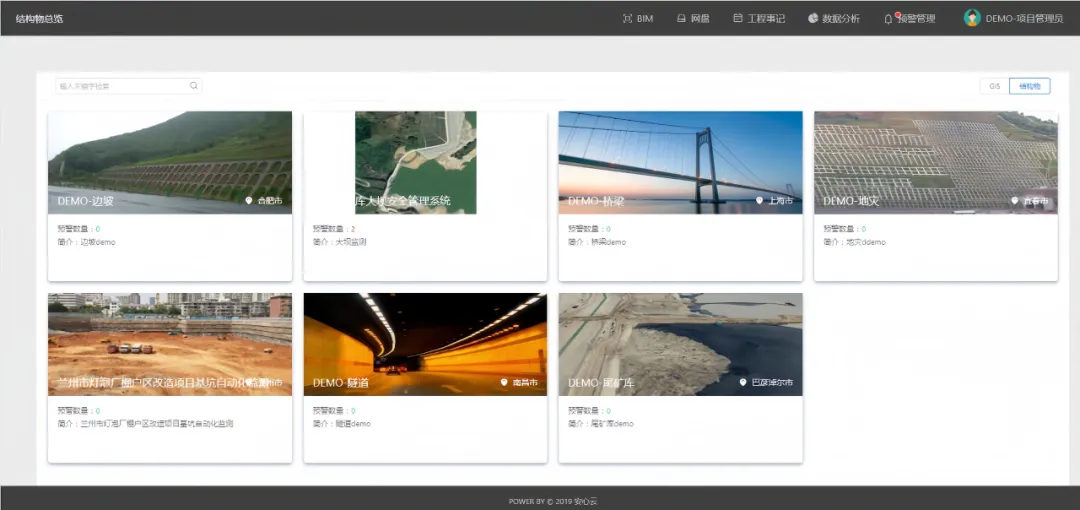Viewport: 1080px width, 510px height.
Task: Switch to the 结构物 view
Action: click(x=1029, y=86)
